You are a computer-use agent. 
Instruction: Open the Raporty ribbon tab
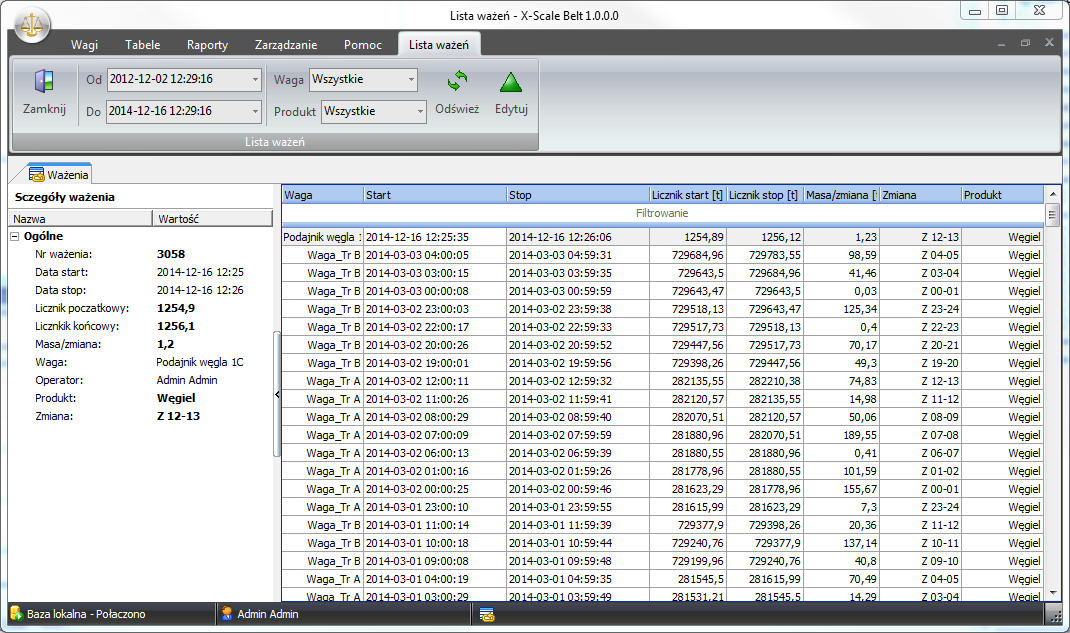pyautogui.click(x=207, y=45)
